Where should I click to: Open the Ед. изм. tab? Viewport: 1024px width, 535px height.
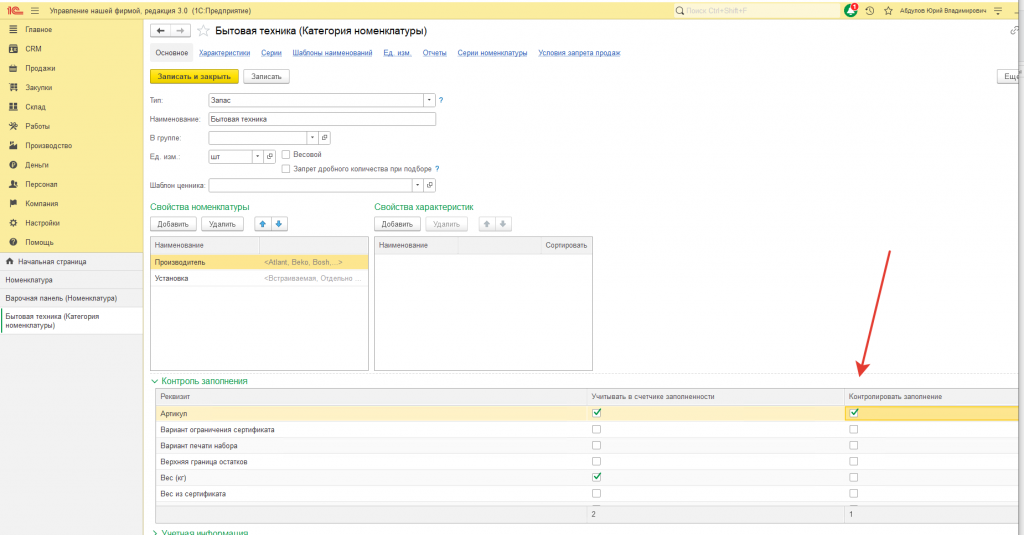[397, 53]
